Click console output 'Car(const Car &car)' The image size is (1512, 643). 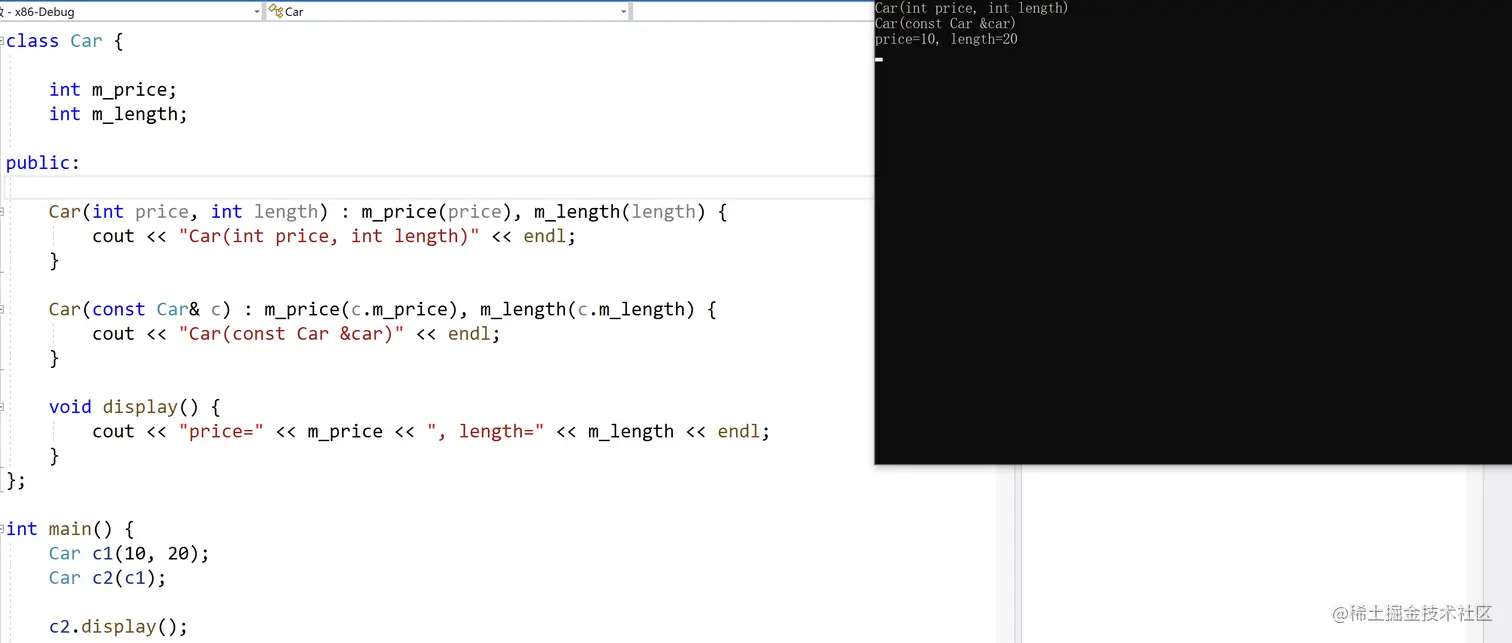point(945,23)
